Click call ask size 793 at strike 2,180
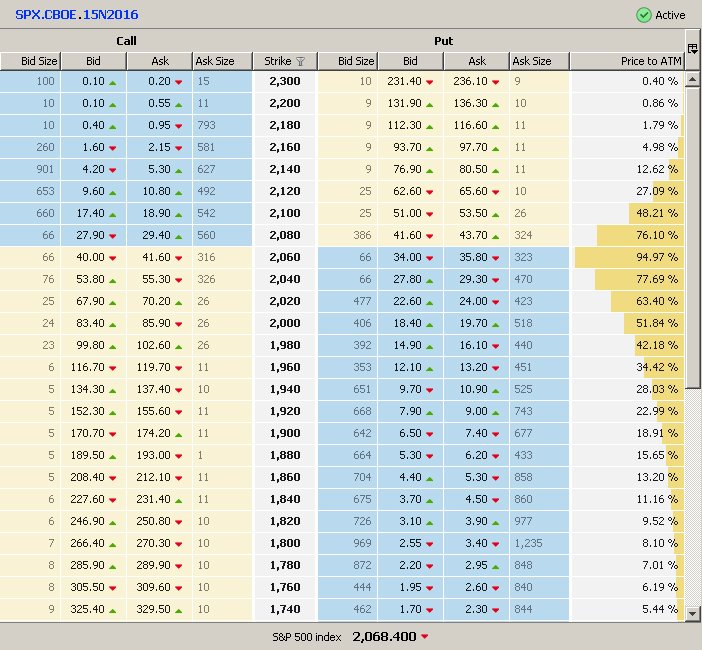702x650 pixels. pos(223,125)
